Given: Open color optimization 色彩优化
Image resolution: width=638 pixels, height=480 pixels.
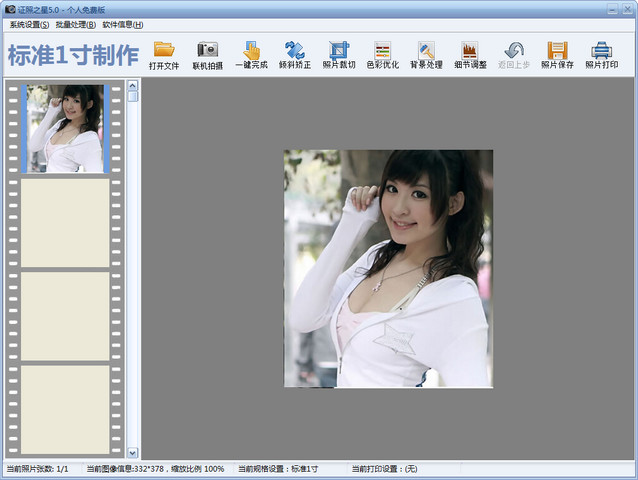Looking at the screenshot, I should [382, 55].
